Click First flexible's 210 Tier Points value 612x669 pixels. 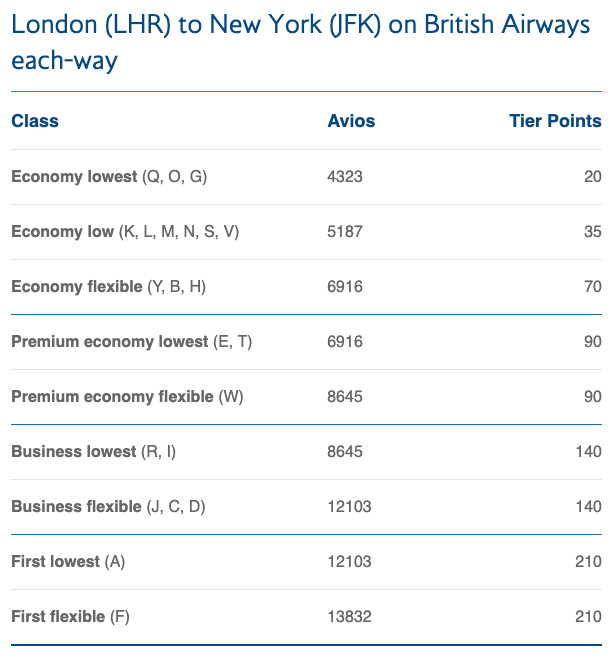589,617
